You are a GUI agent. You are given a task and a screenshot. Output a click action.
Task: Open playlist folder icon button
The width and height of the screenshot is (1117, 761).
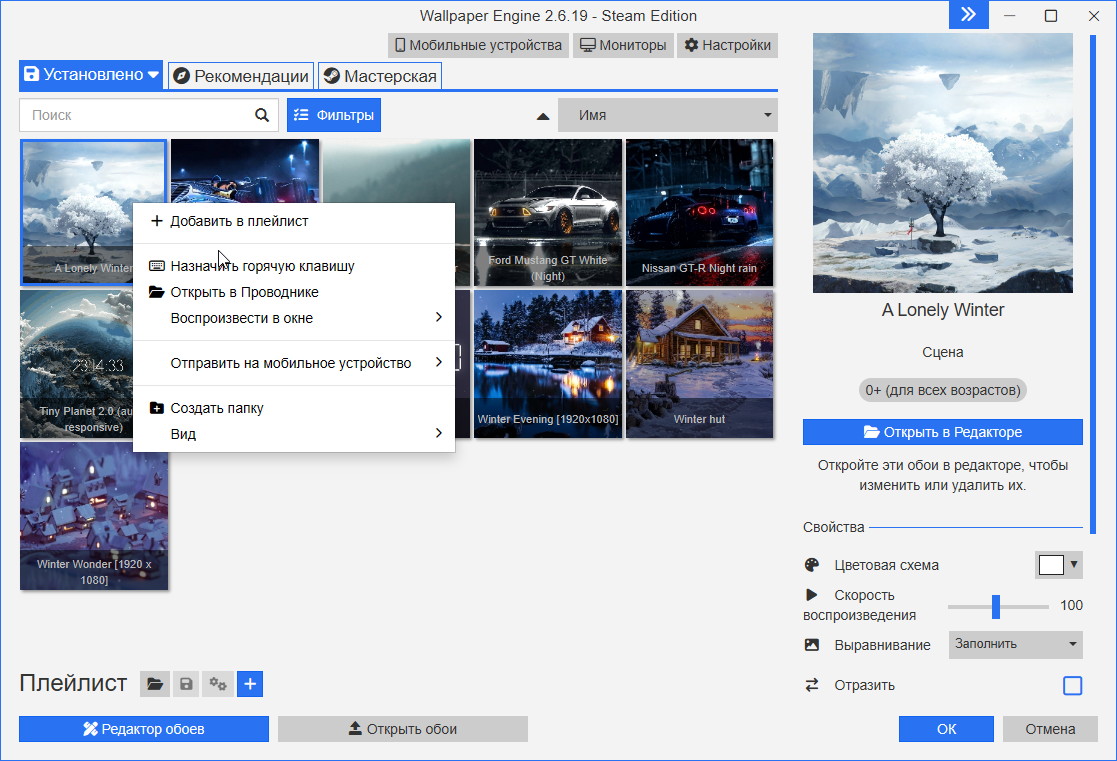155,684
